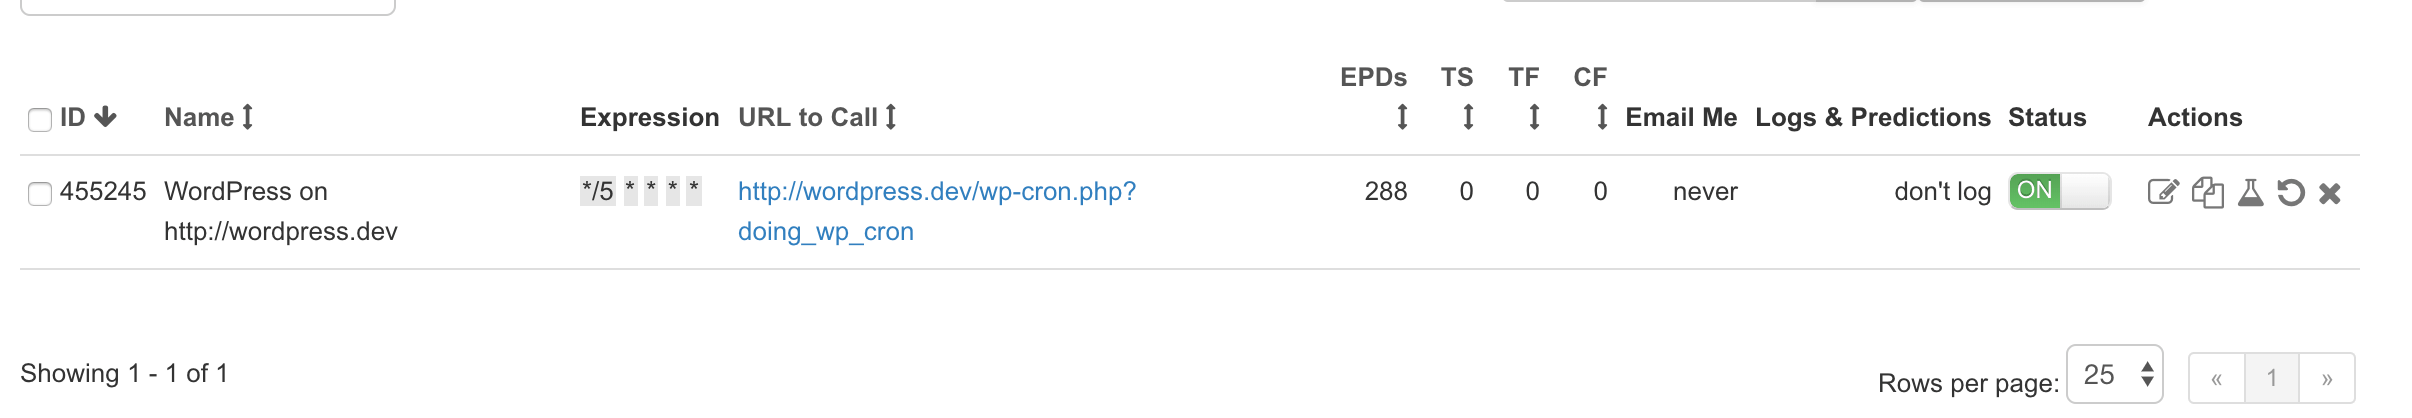Open the wordpress.dev wp-cron.php link
The image size is (2412, 418).
point(936,191)
